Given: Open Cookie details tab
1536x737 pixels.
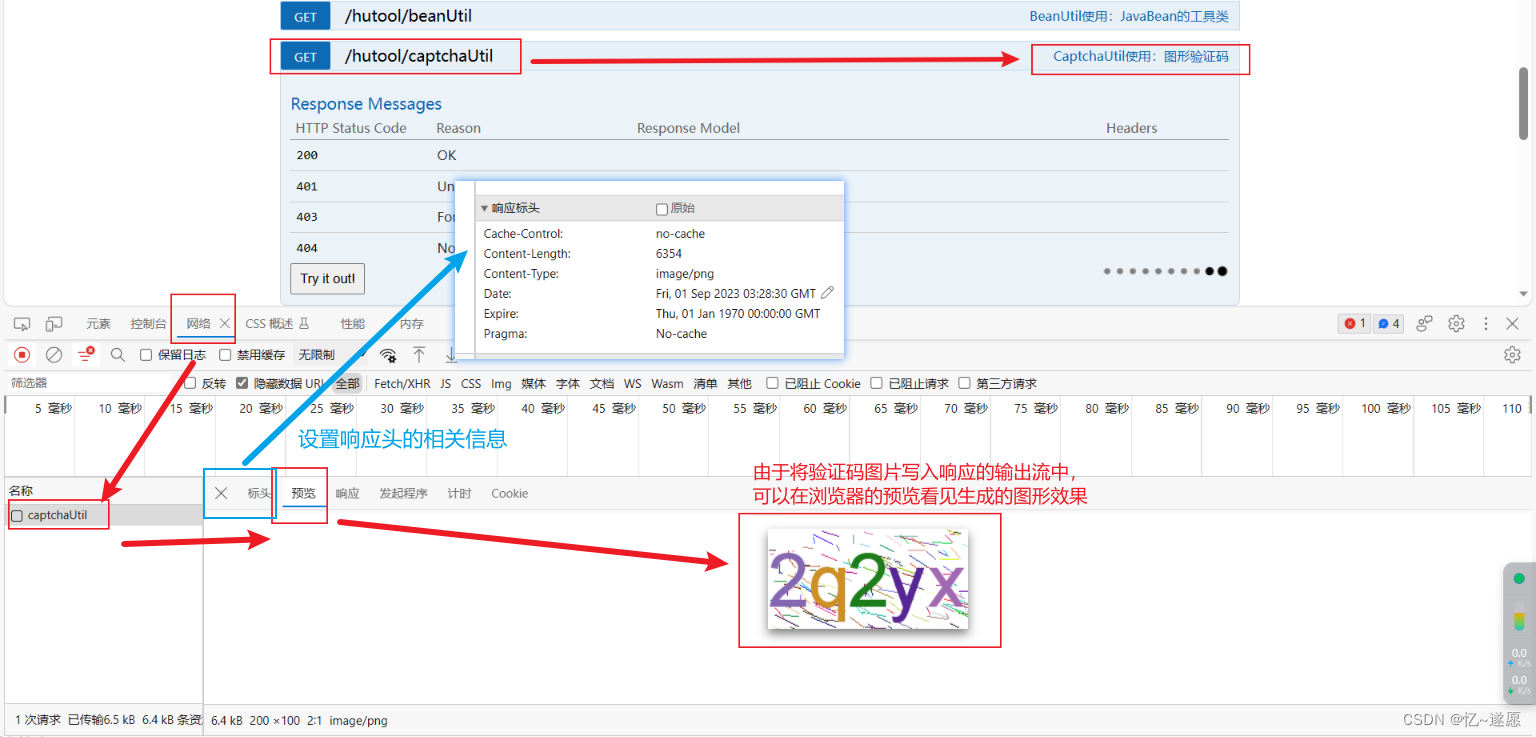Looking at the screenshot, I should [509, 493].
